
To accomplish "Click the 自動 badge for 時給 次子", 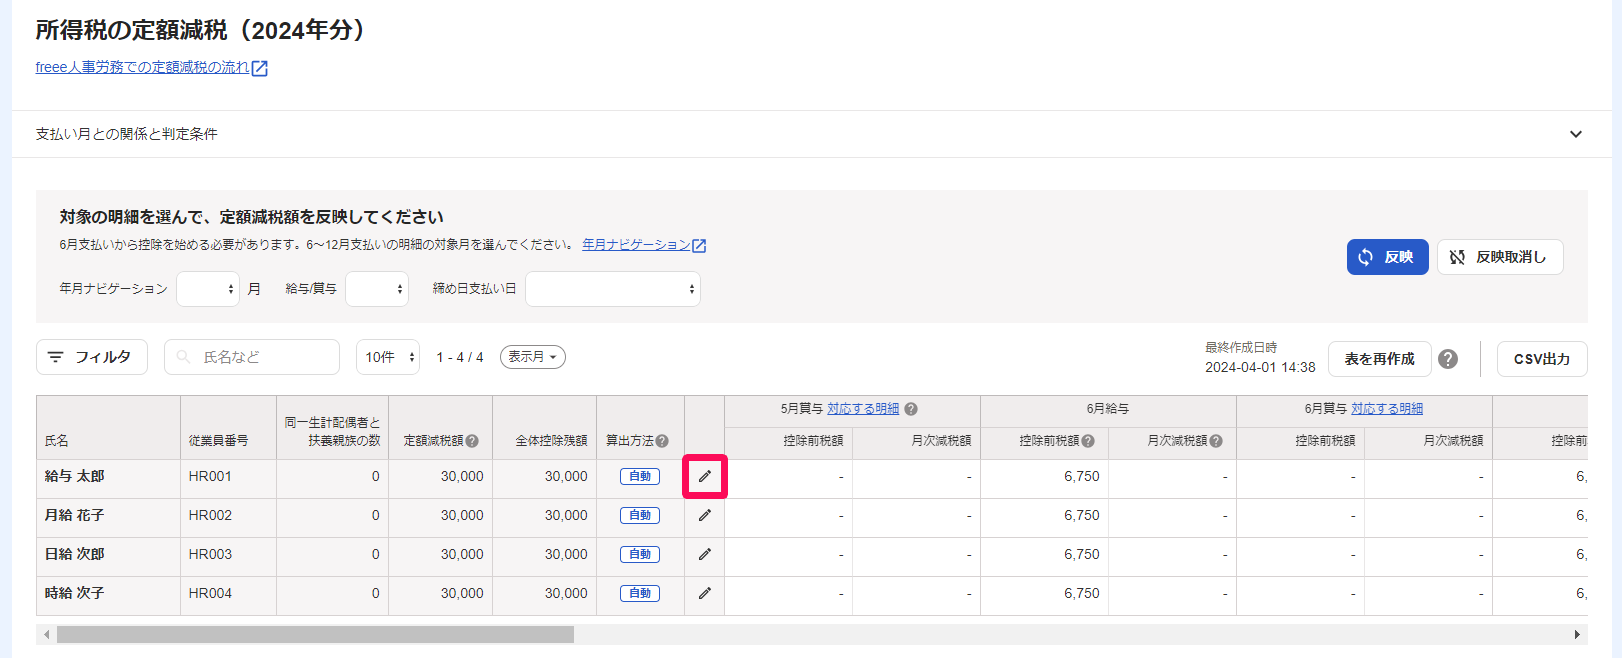I will pyautogui.click(x=640, y=593).
